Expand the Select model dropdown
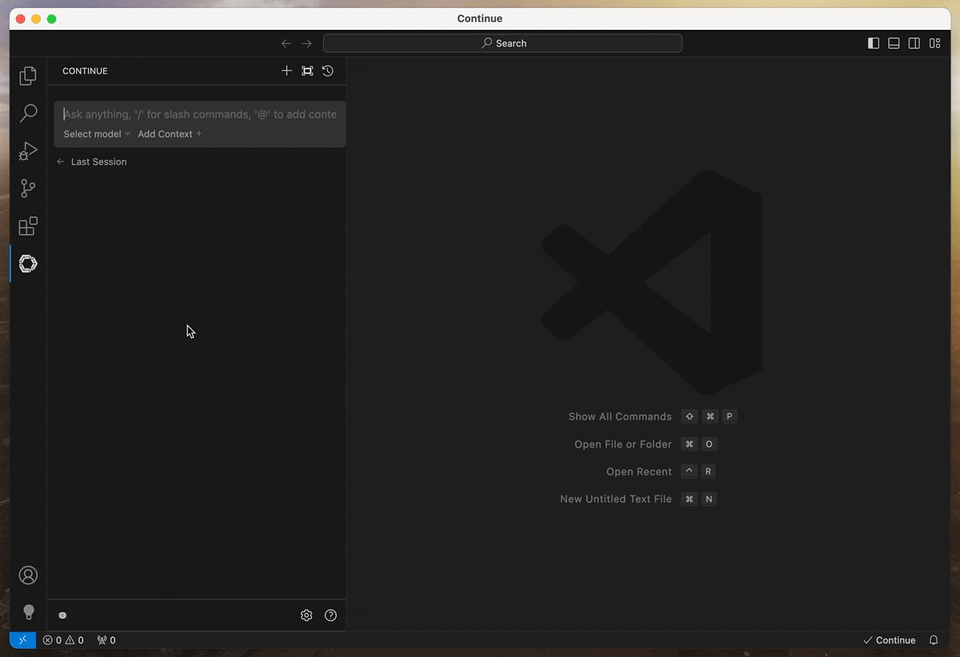 (x=97, y=134)
